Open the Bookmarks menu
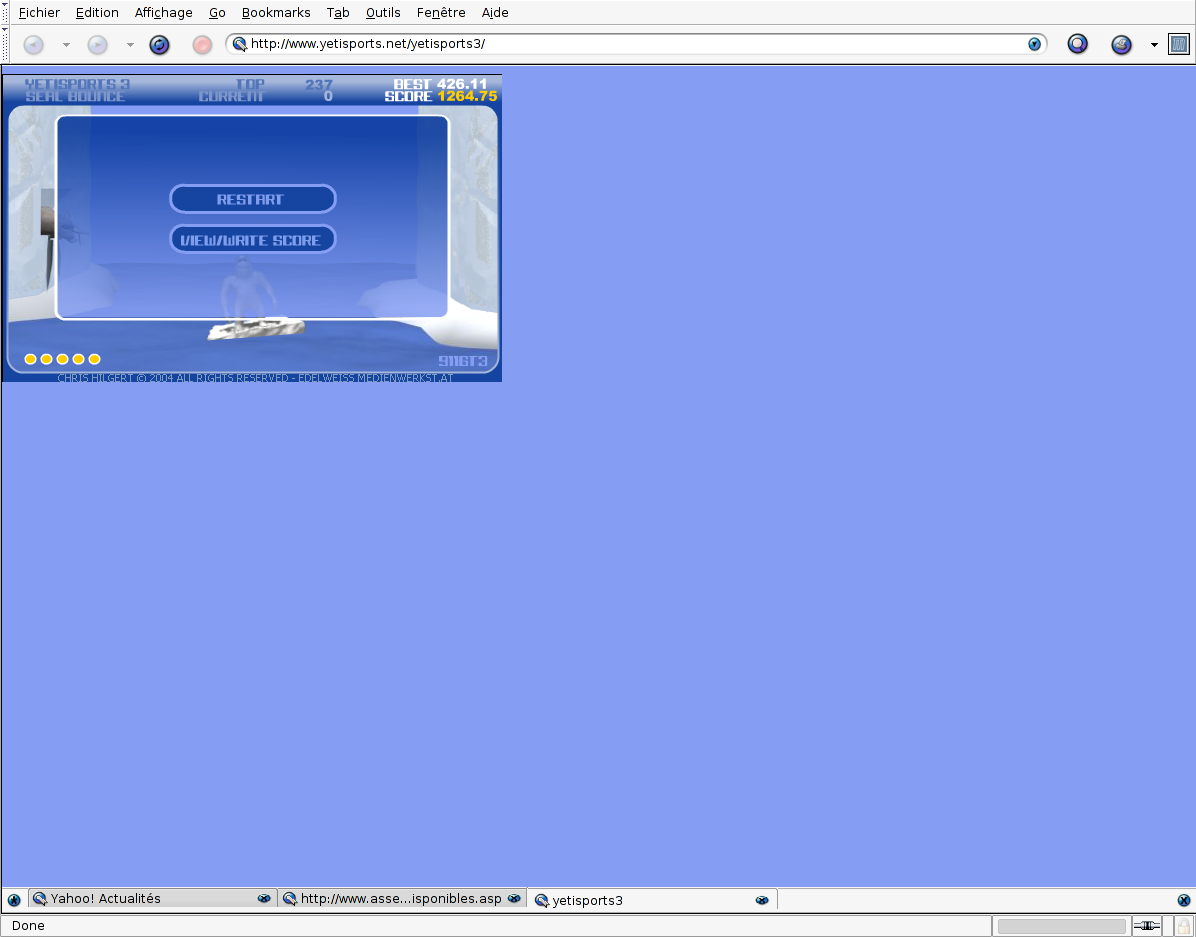The height and width of the screenshot is (937, 1196). (276, 12)
